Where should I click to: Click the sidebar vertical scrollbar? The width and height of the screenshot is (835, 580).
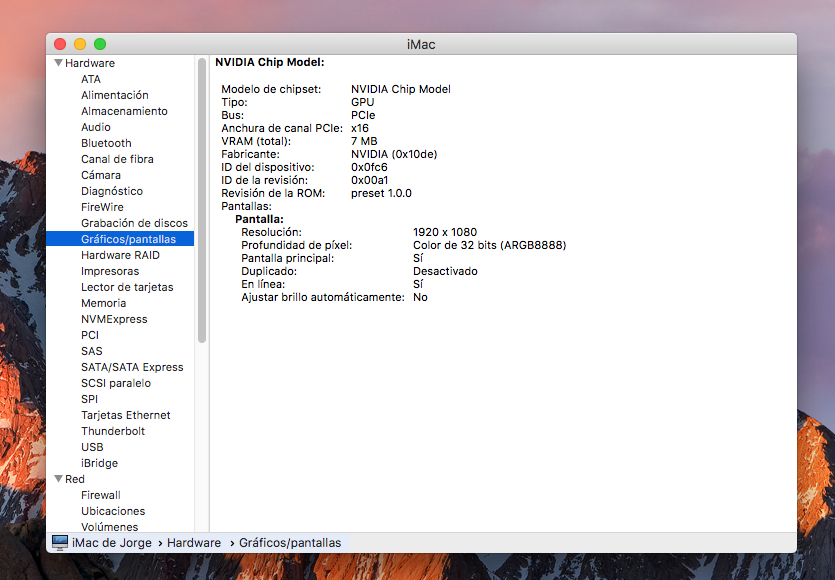coord(202,200)
